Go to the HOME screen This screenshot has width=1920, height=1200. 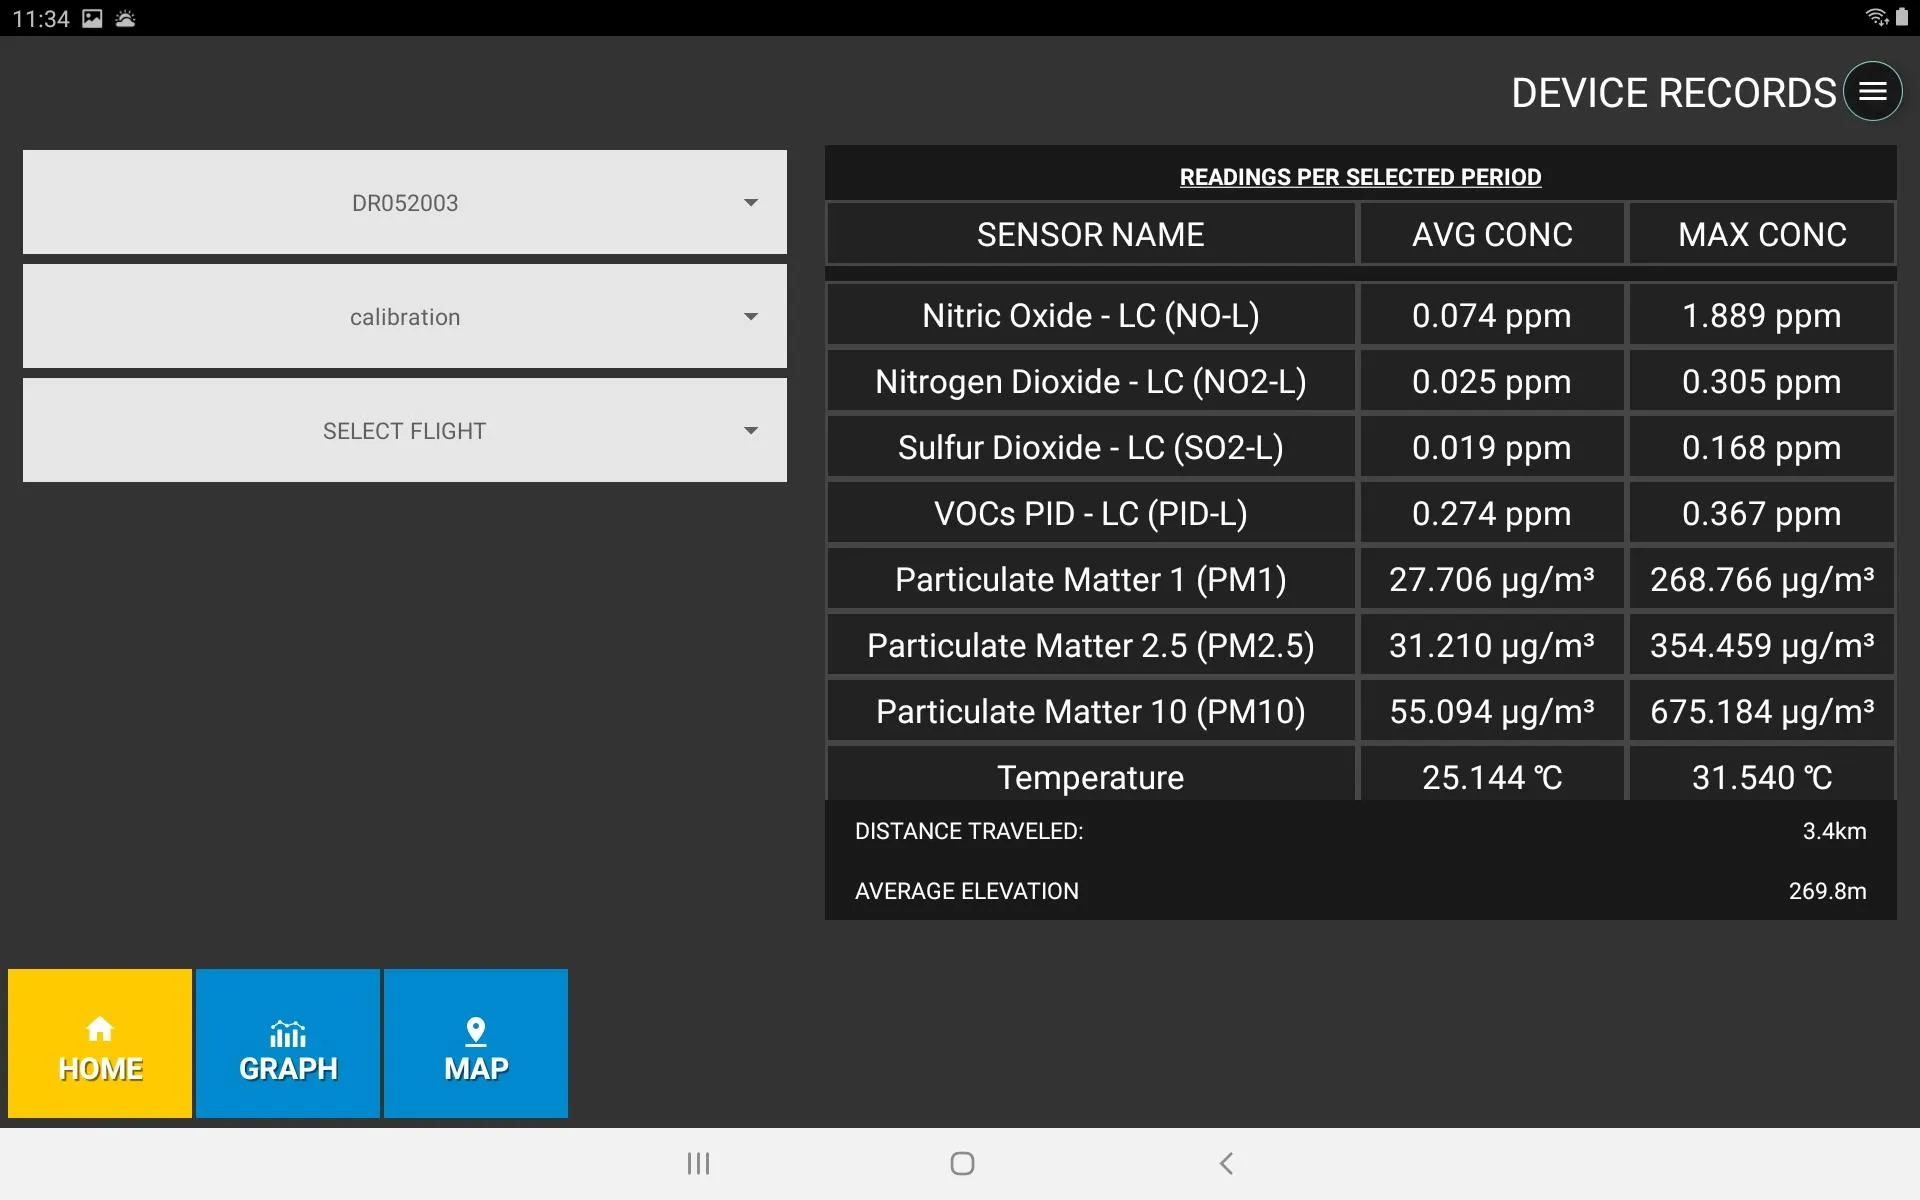click(x=100, y=1043)
